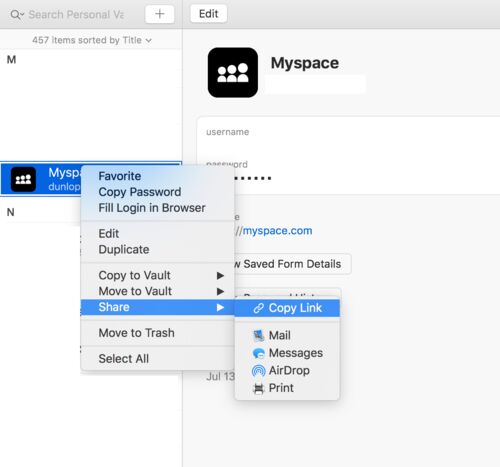Click the Myspace icon in item list

coord(23,179)
